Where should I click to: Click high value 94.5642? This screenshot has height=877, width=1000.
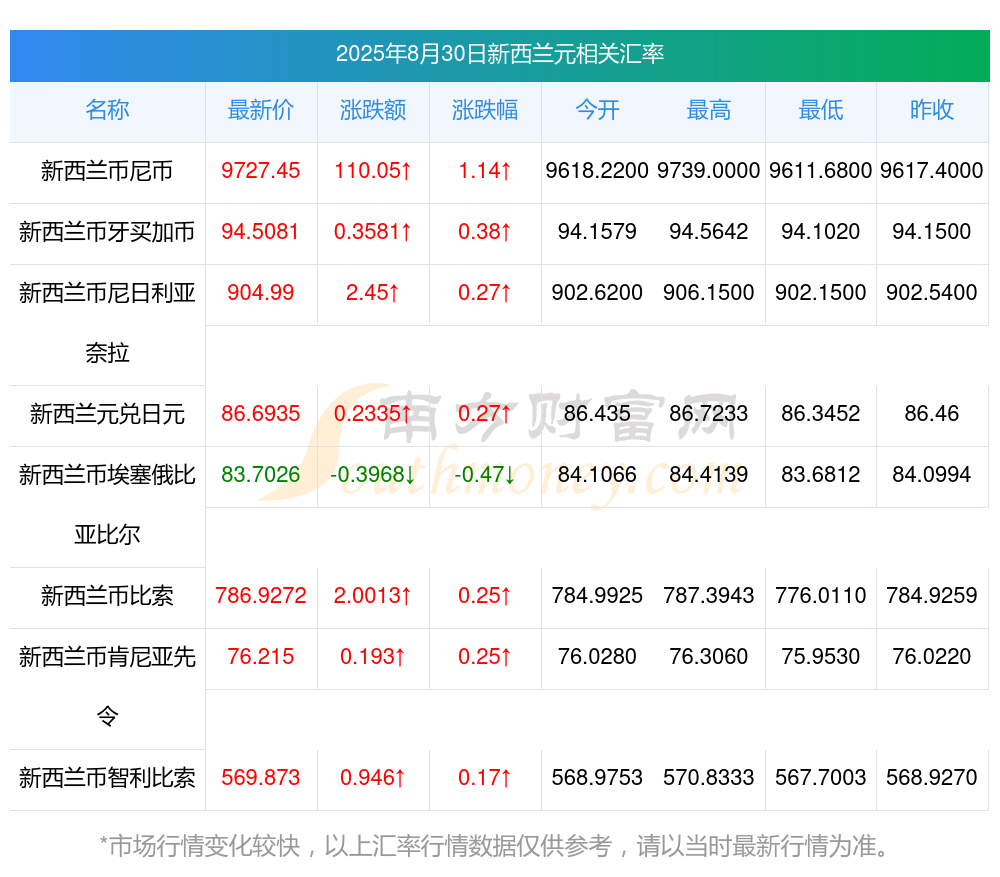coord(709,232)
